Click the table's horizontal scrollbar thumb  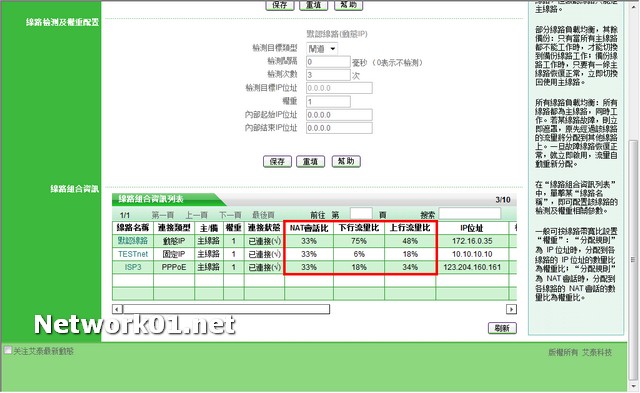pyautogui.click(x=226, y=309)
